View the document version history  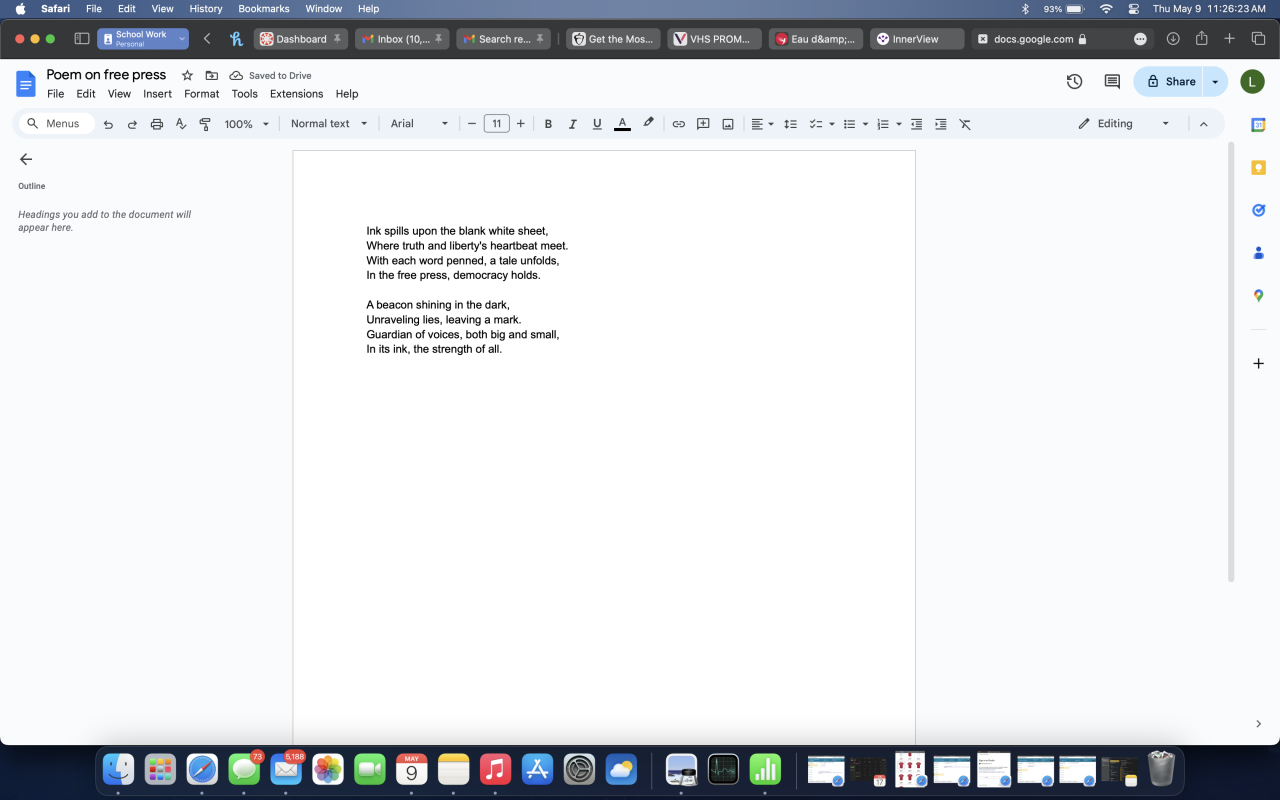1075,82
